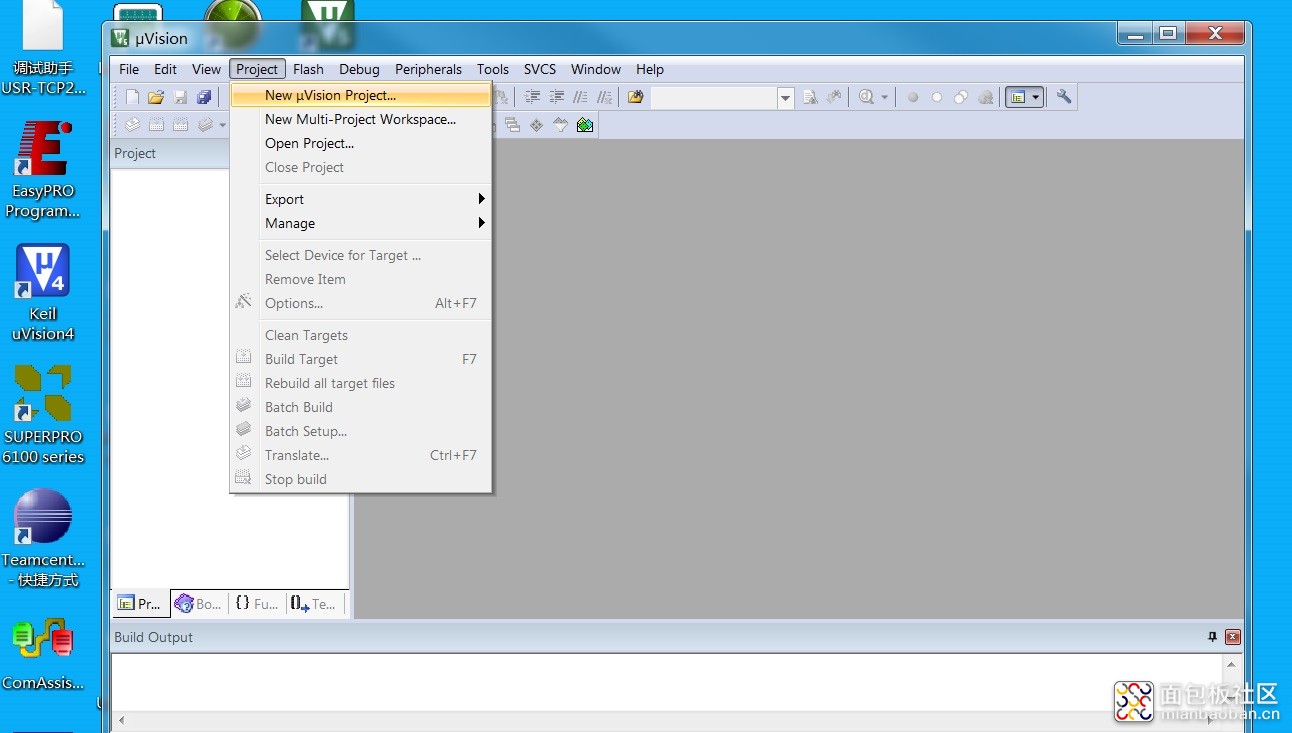Click the Rebuild toolbar icon
This screenshot has height=733, width=1292.
tap(181, 125)
